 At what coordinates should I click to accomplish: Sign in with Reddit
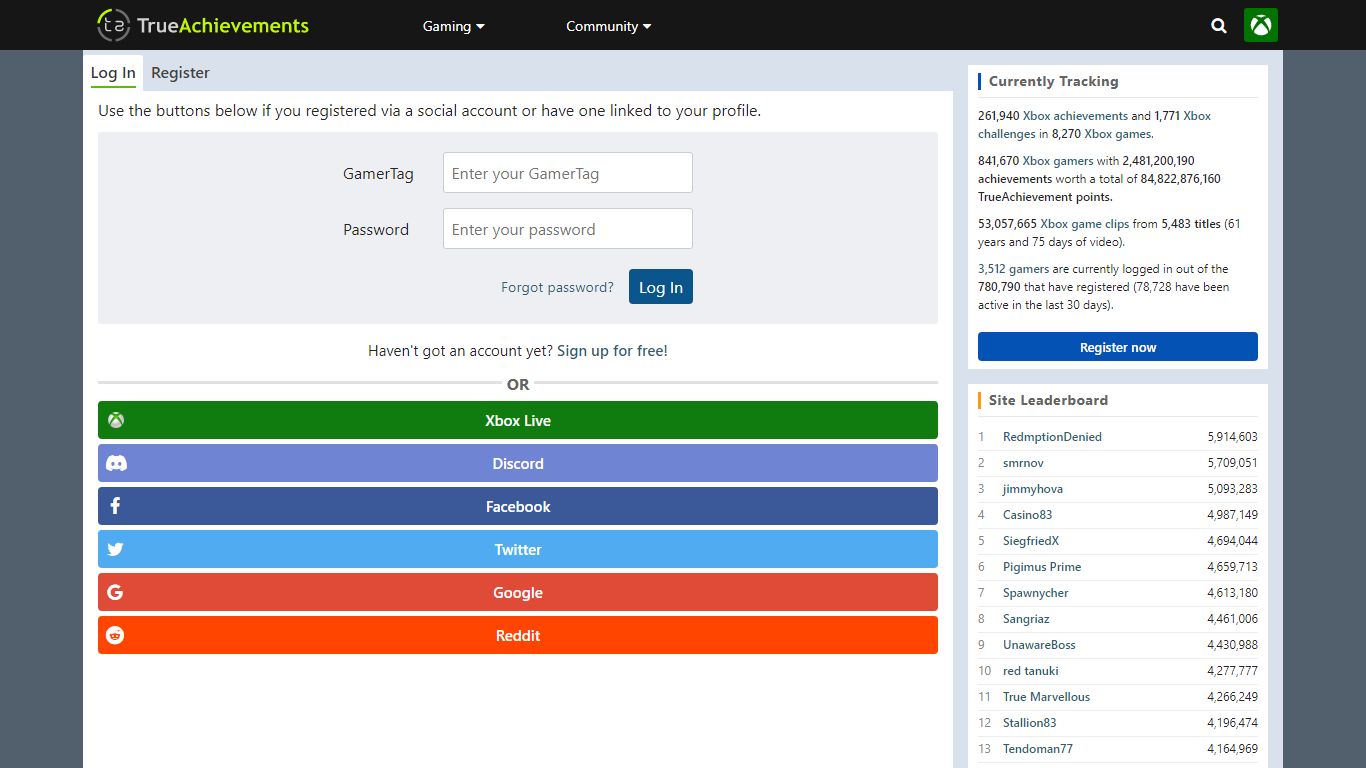pyautogui.click(x=518, y=635)
